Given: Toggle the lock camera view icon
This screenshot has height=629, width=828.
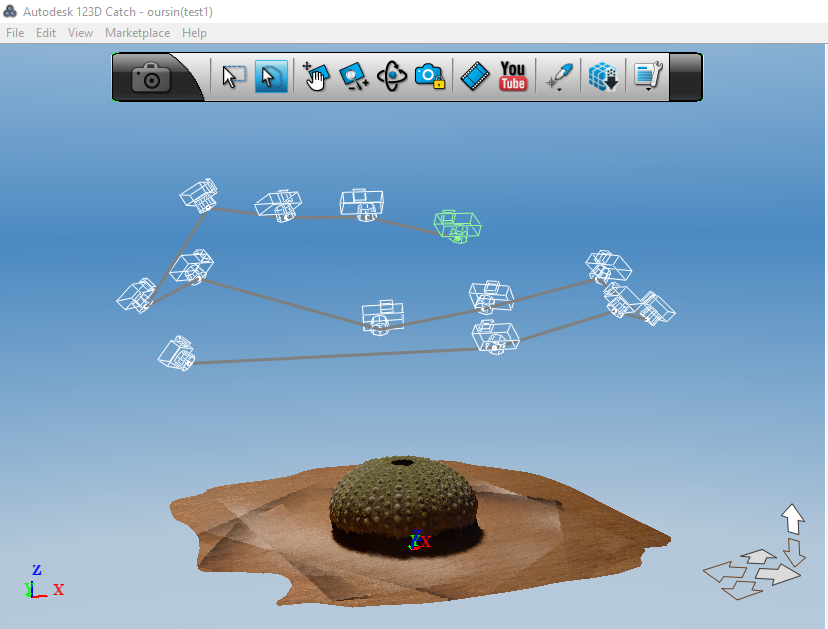Looking at the screenshot, I should (x=429, y=77).
